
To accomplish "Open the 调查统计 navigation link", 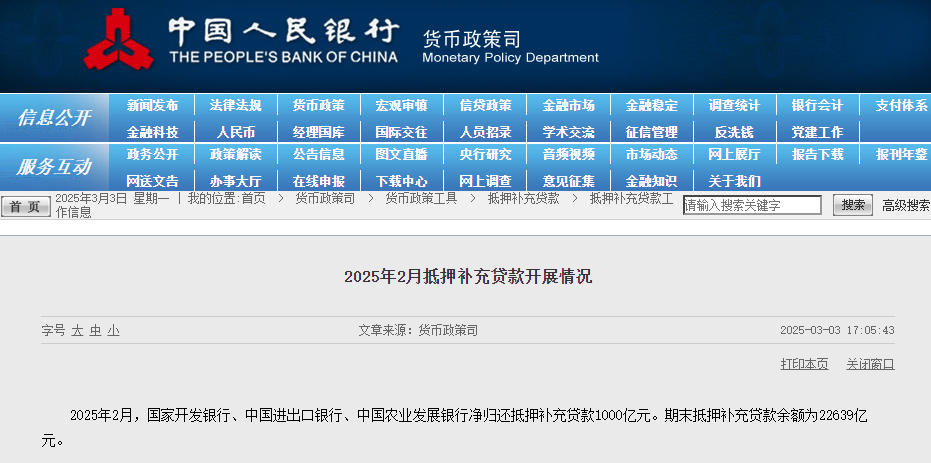I will (x=734, y=105).
